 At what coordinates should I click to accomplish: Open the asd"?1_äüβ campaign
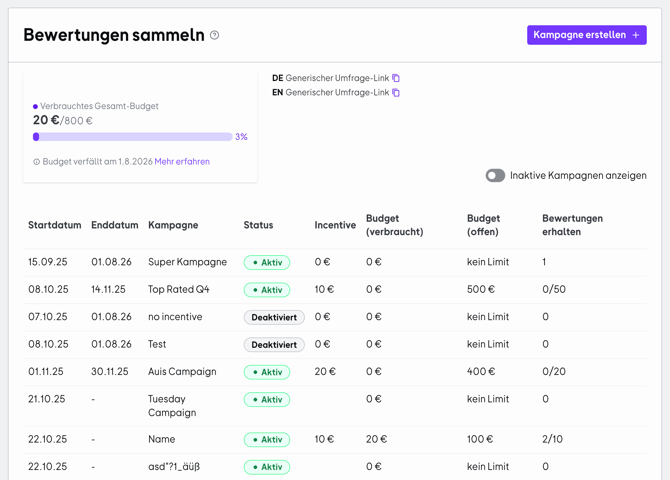pos(174,467)
